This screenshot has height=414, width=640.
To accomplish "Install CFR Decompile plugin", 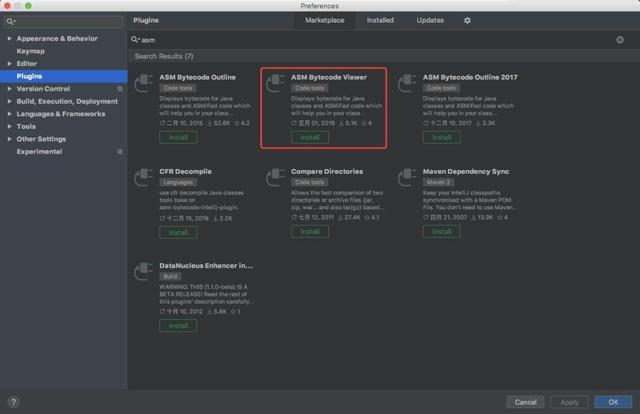I will [x=178, y=232].
